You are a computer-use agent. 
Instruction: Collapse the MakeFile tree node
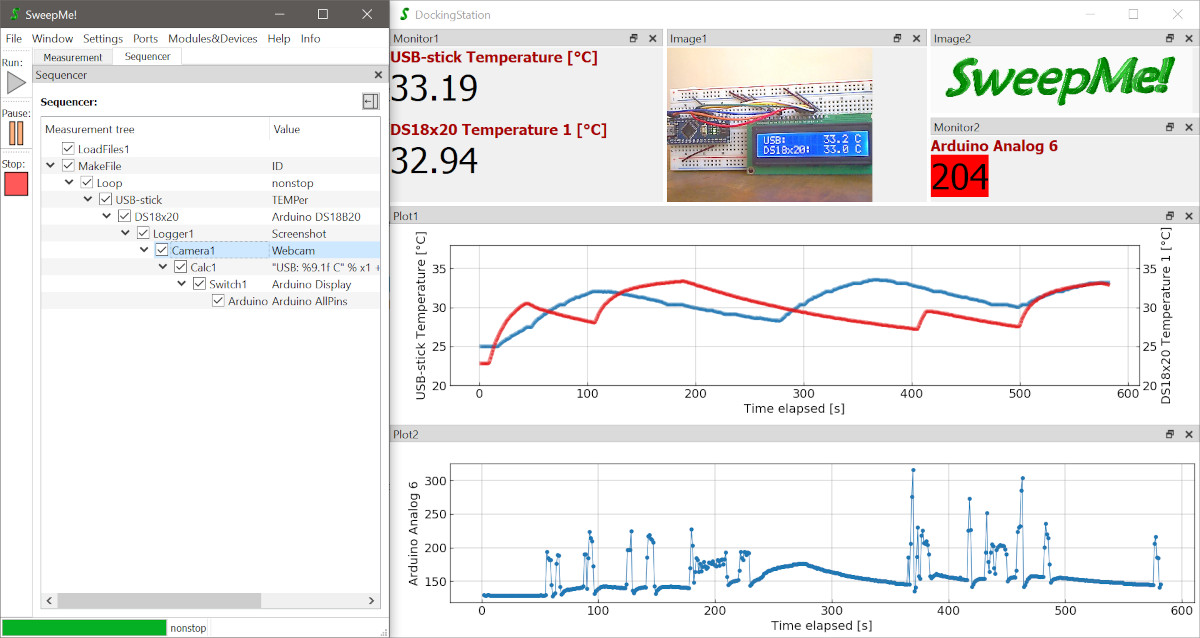pyautogui.click(x=51, y=166)
